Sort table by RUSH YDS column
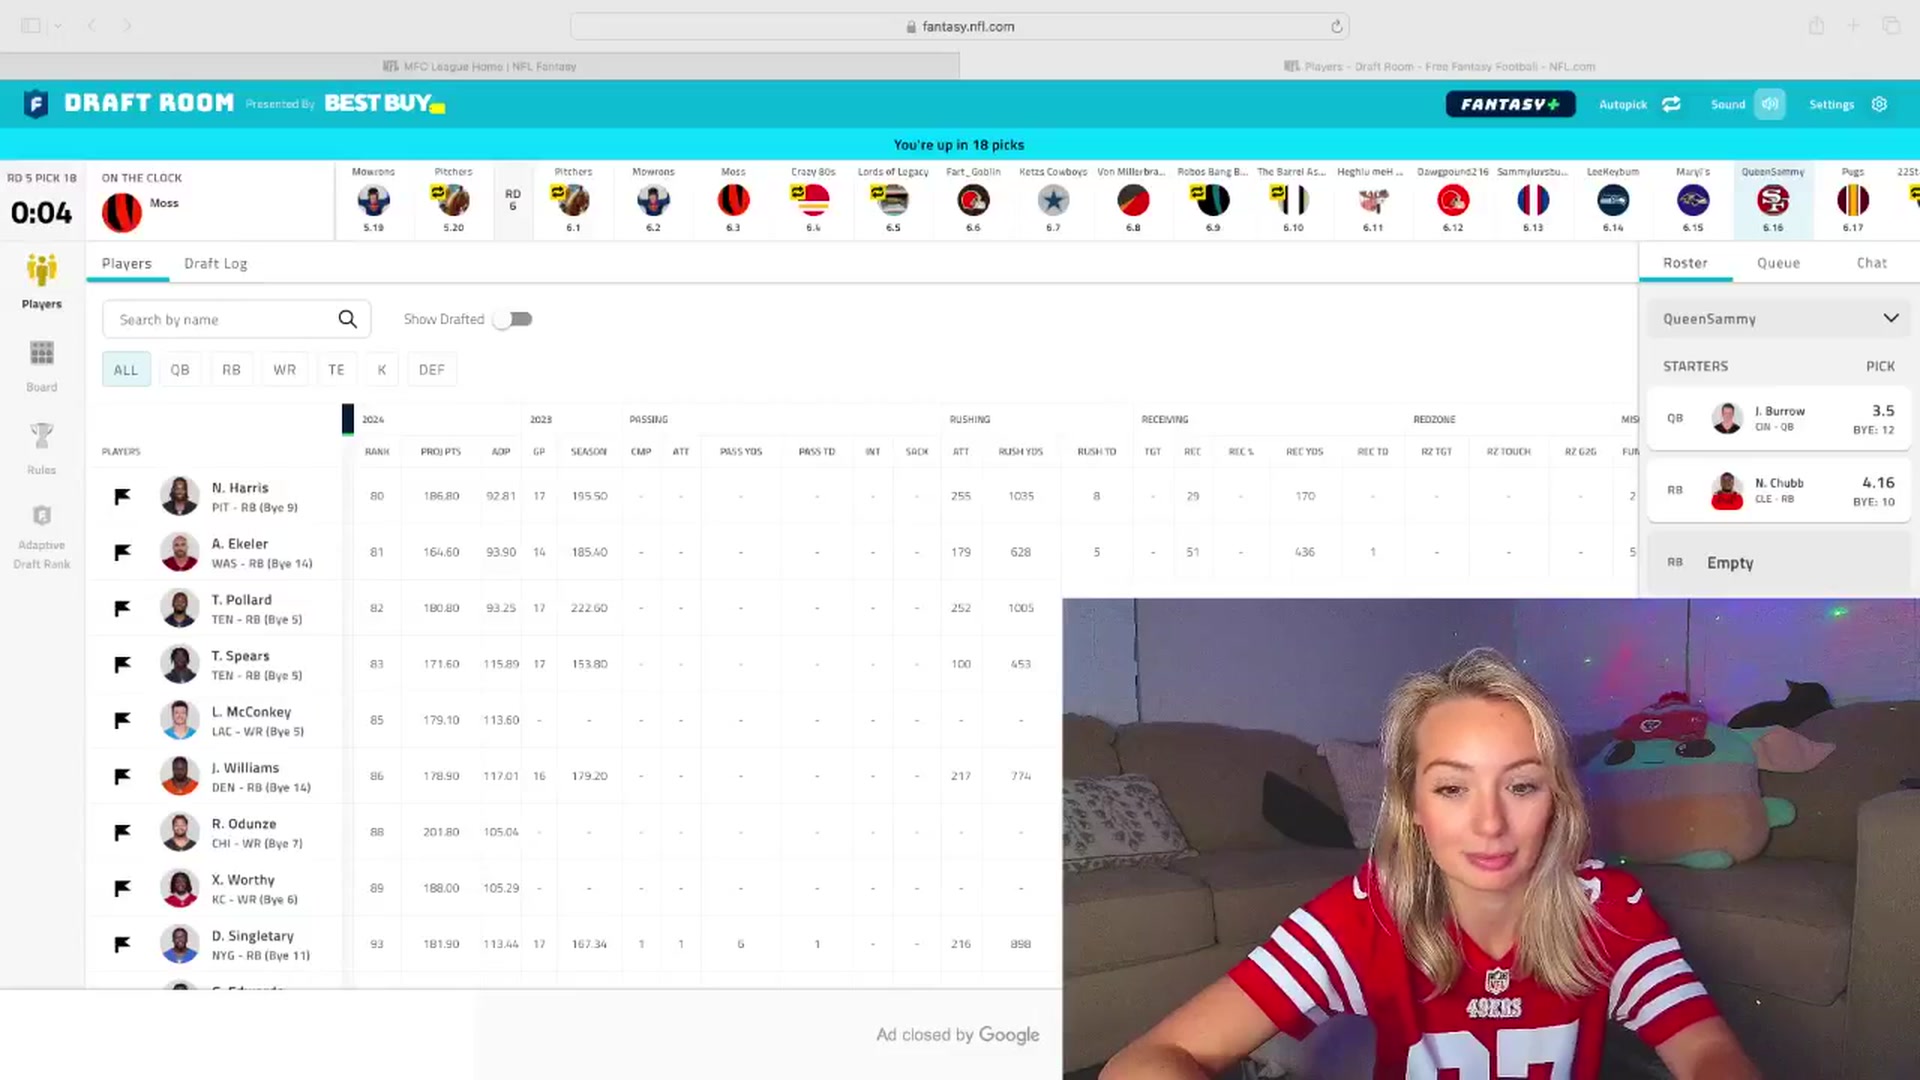This screenshot has width=1920, height=1080. [1020, 452]
